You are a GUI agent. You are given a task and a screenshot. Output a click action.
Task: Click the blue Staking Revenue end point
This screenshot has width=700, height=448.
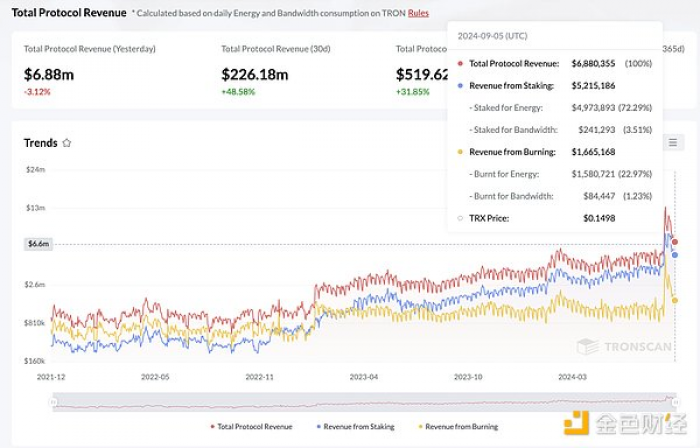click(675, 255)
